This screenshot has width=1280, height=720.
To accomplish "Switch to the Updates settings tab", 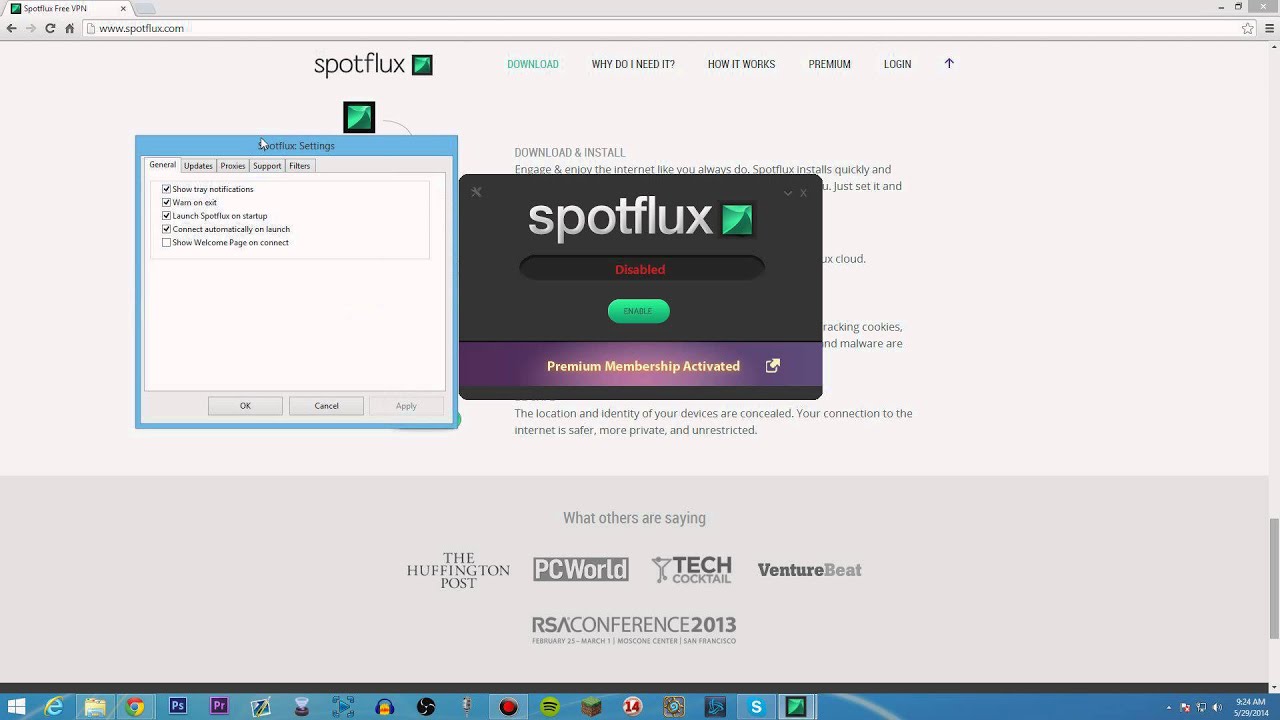I will tap(198, 166).
